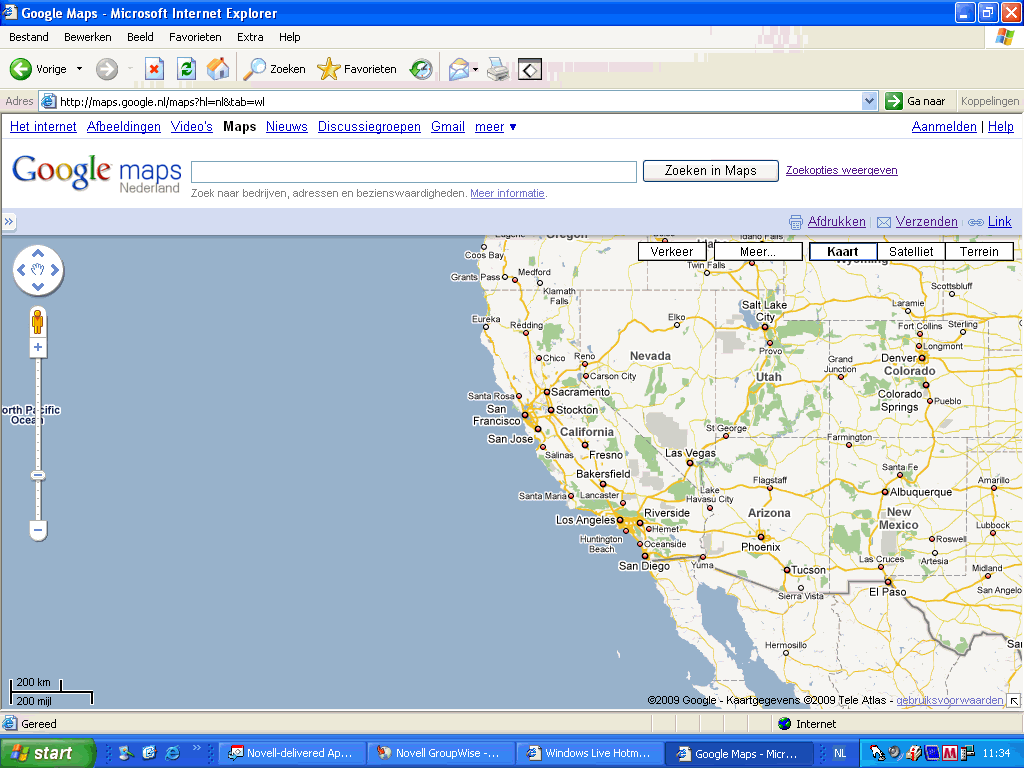The image size is (1024, 768).
Task: Follow the Afdrukken link
Action: [x=837, y=221]
